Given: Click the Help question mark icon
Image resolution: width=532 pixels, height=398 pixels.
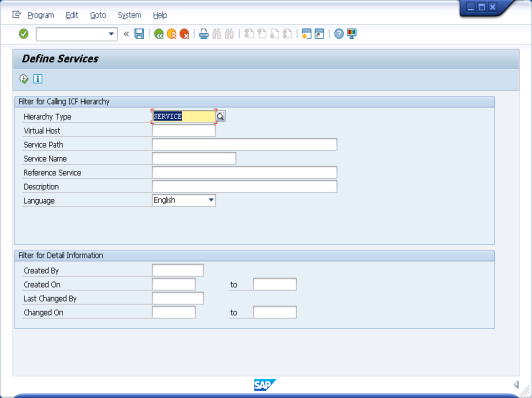Looking at the screenshot, I should 339,34.
